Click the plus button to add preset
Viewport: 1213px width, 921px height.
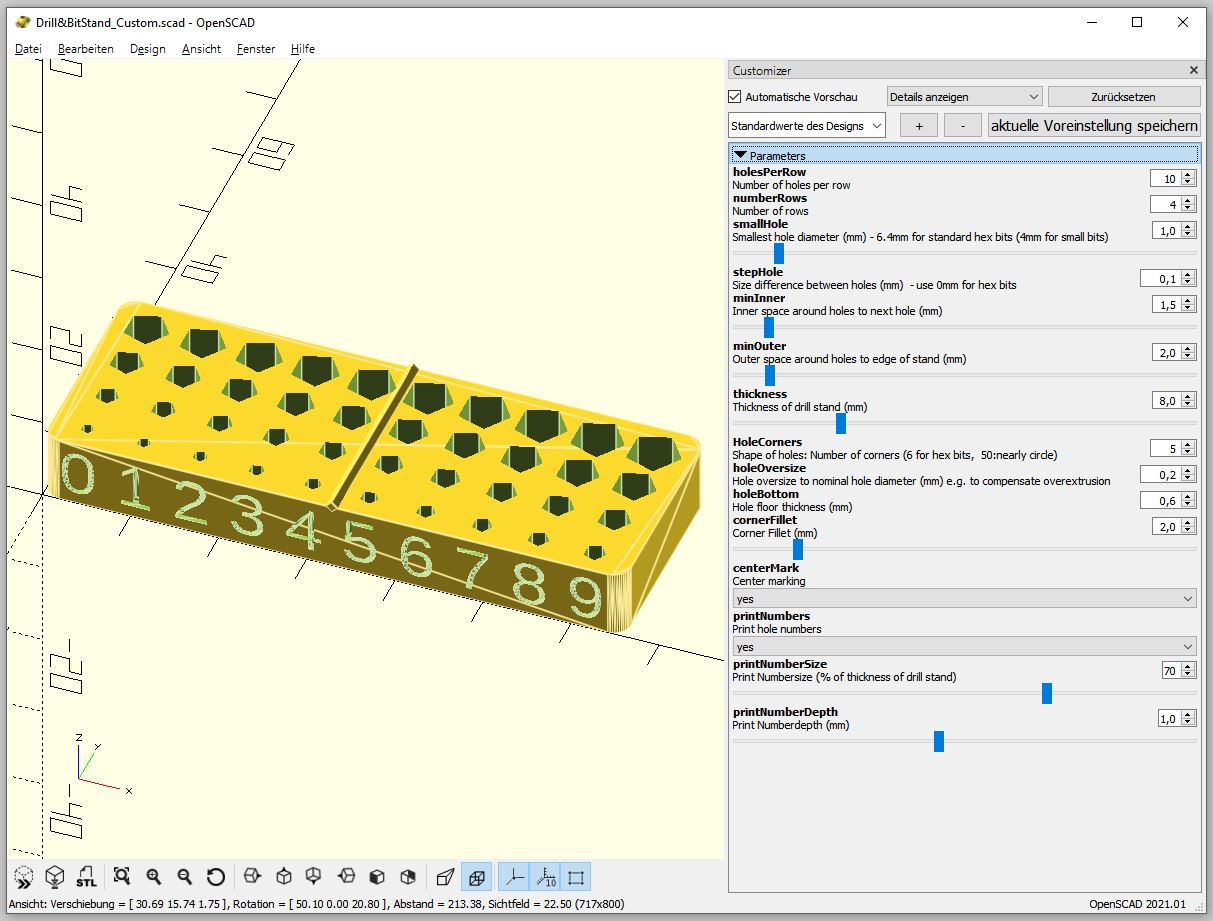coord(919,126)
